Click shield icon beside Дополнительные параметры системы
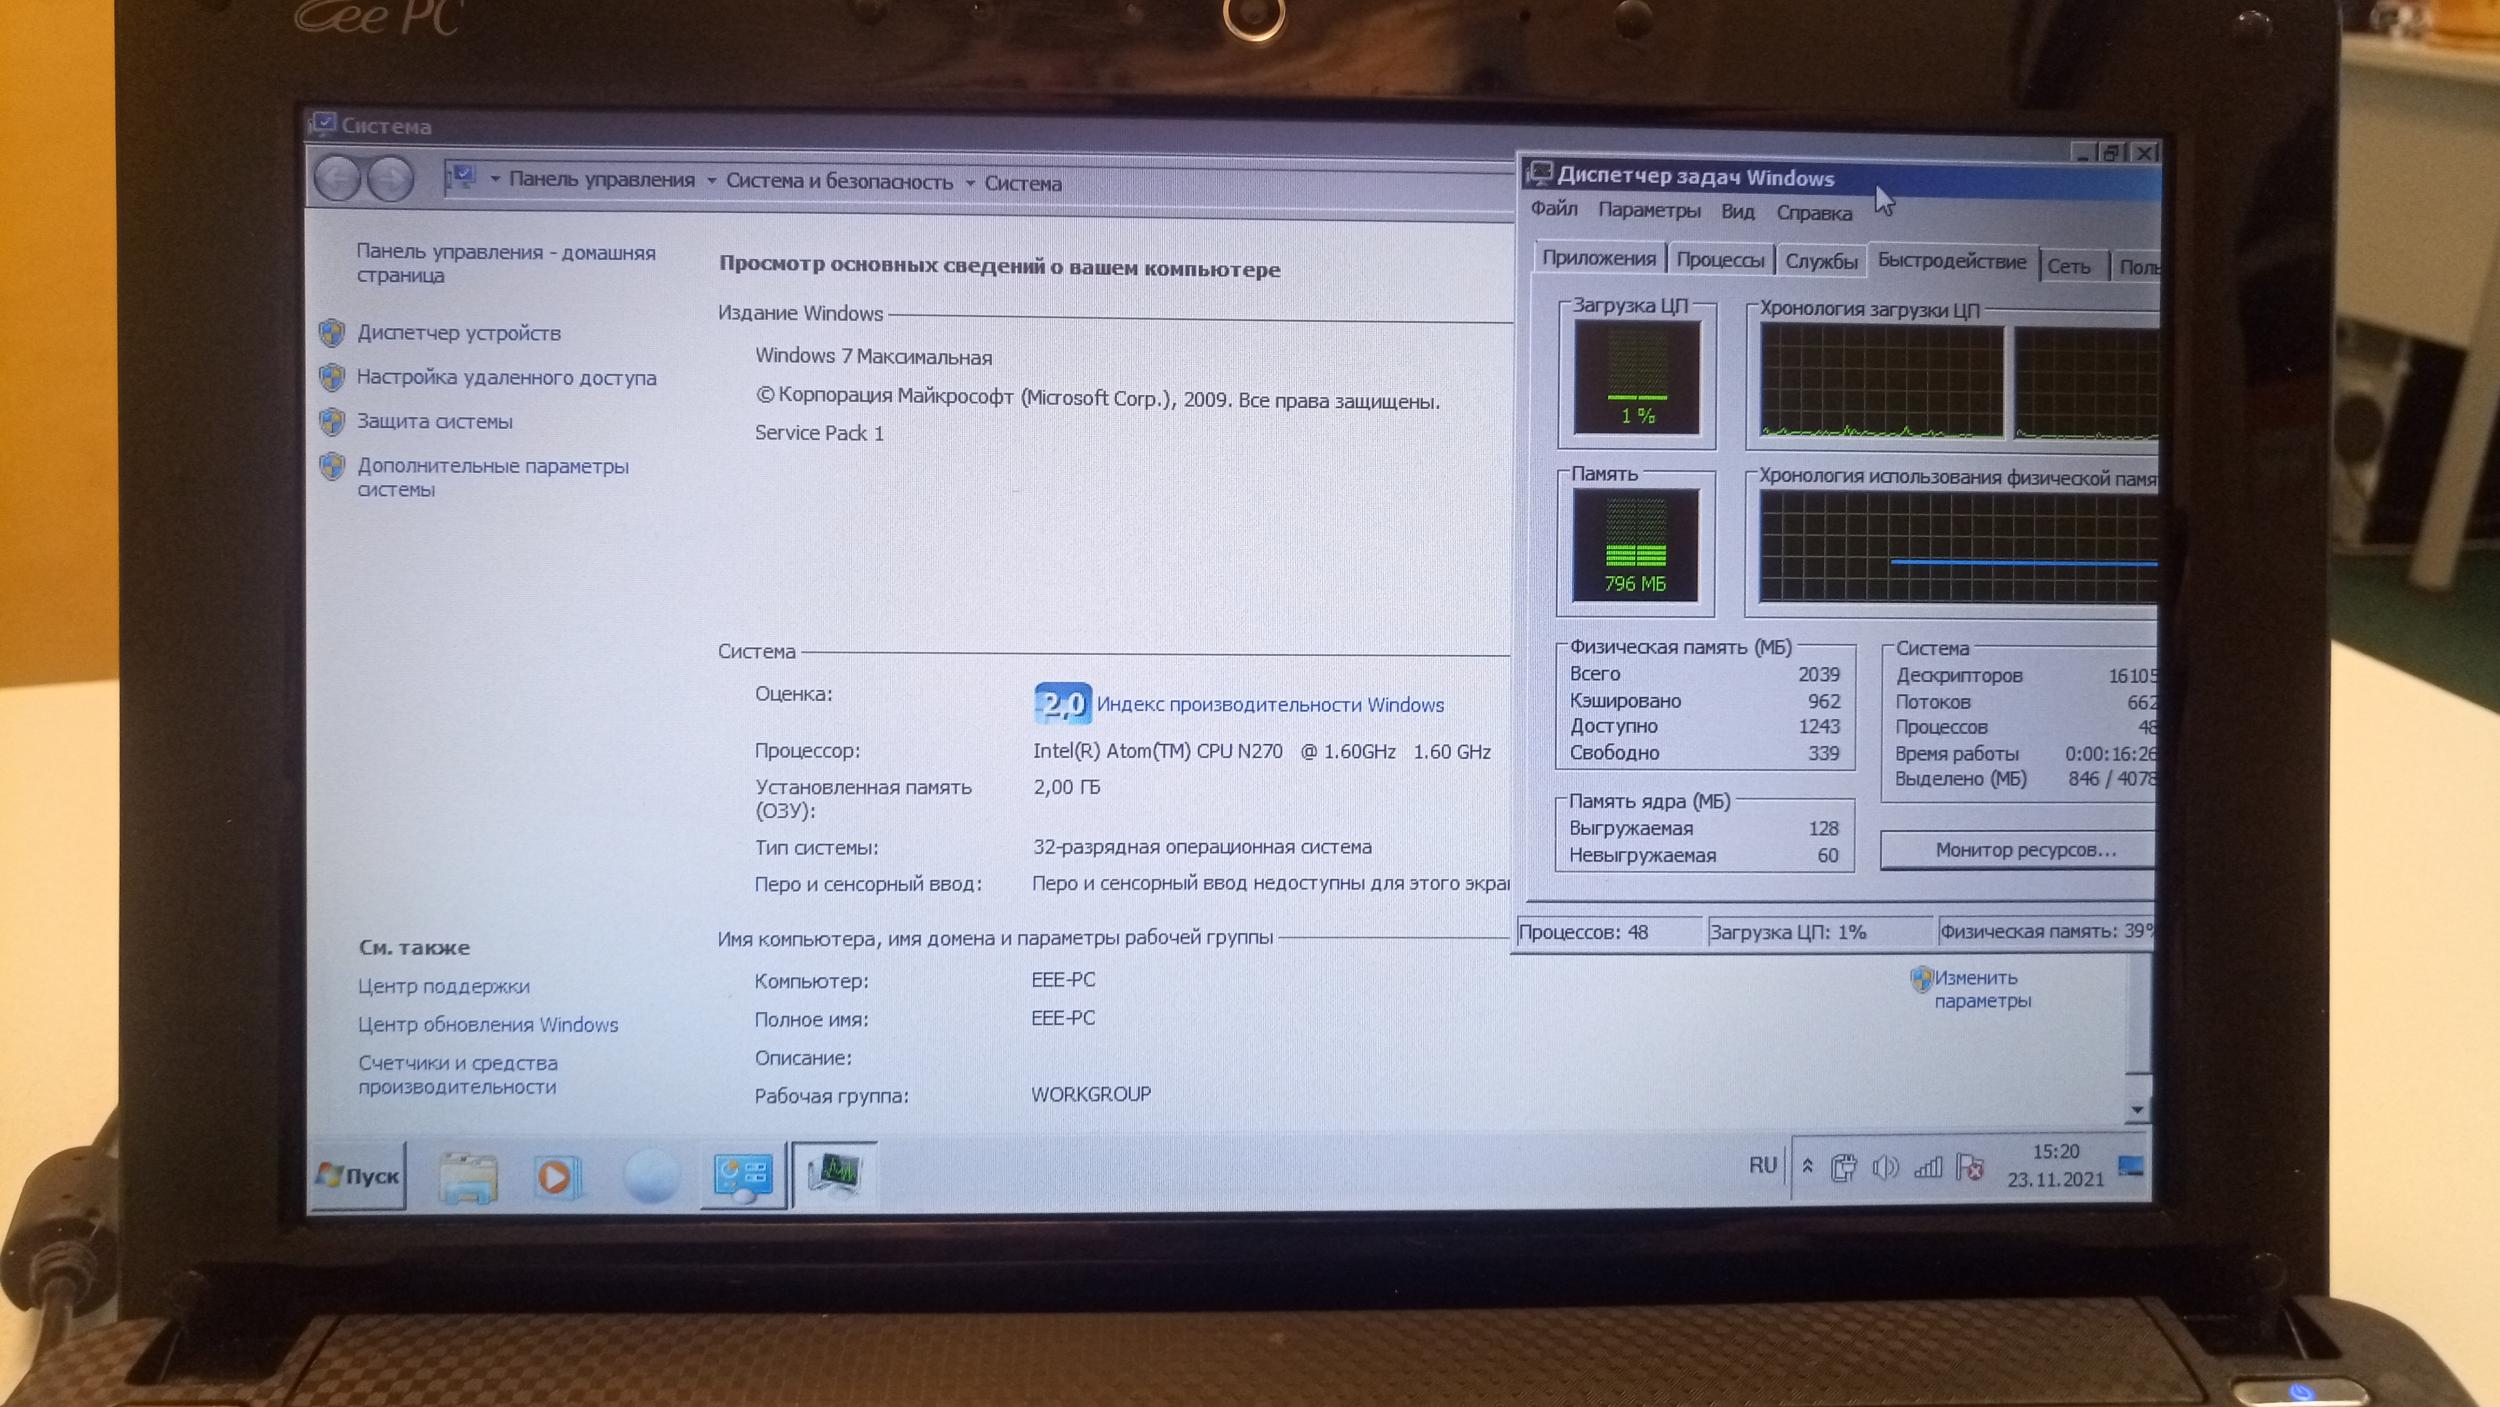This screenshot has width=2500, height=1407. pyautogui.click(x=332, y=466)
